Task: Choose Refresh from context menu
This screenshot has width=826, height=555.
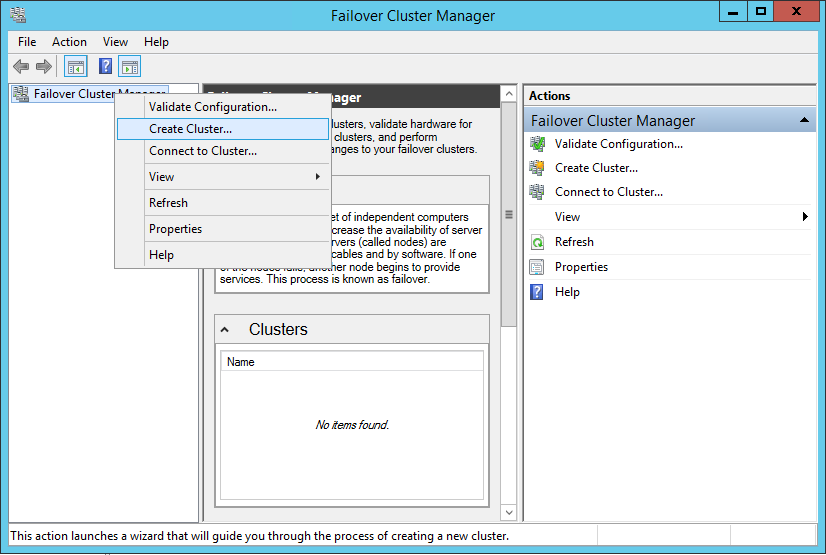Action: 223,203
